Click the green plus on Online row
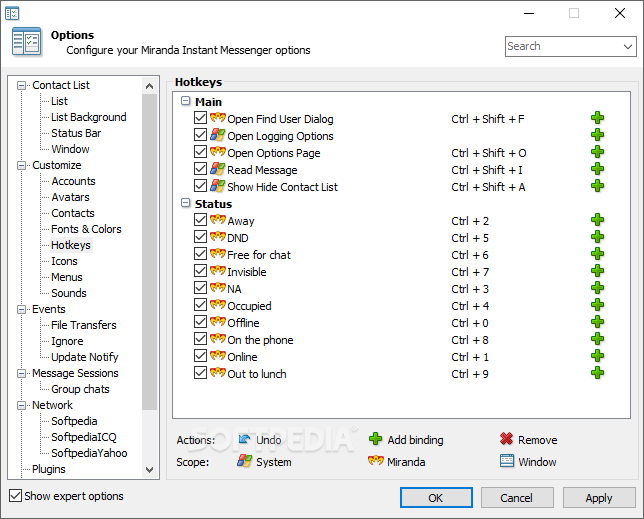Screen dimensions: 644x519 point(597,356)
